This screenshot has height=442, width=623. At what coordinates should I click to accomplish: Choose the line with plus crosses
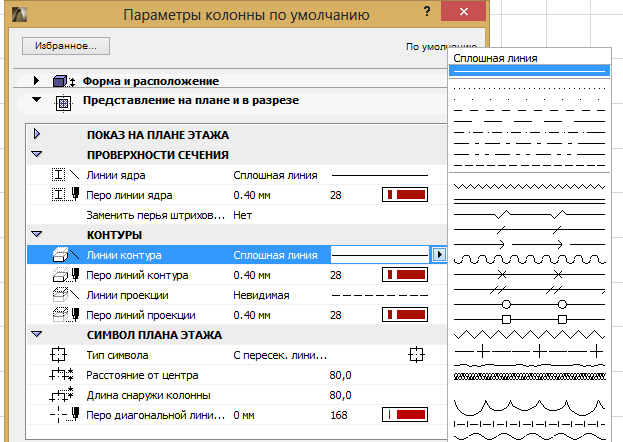[x=529, y=351]
